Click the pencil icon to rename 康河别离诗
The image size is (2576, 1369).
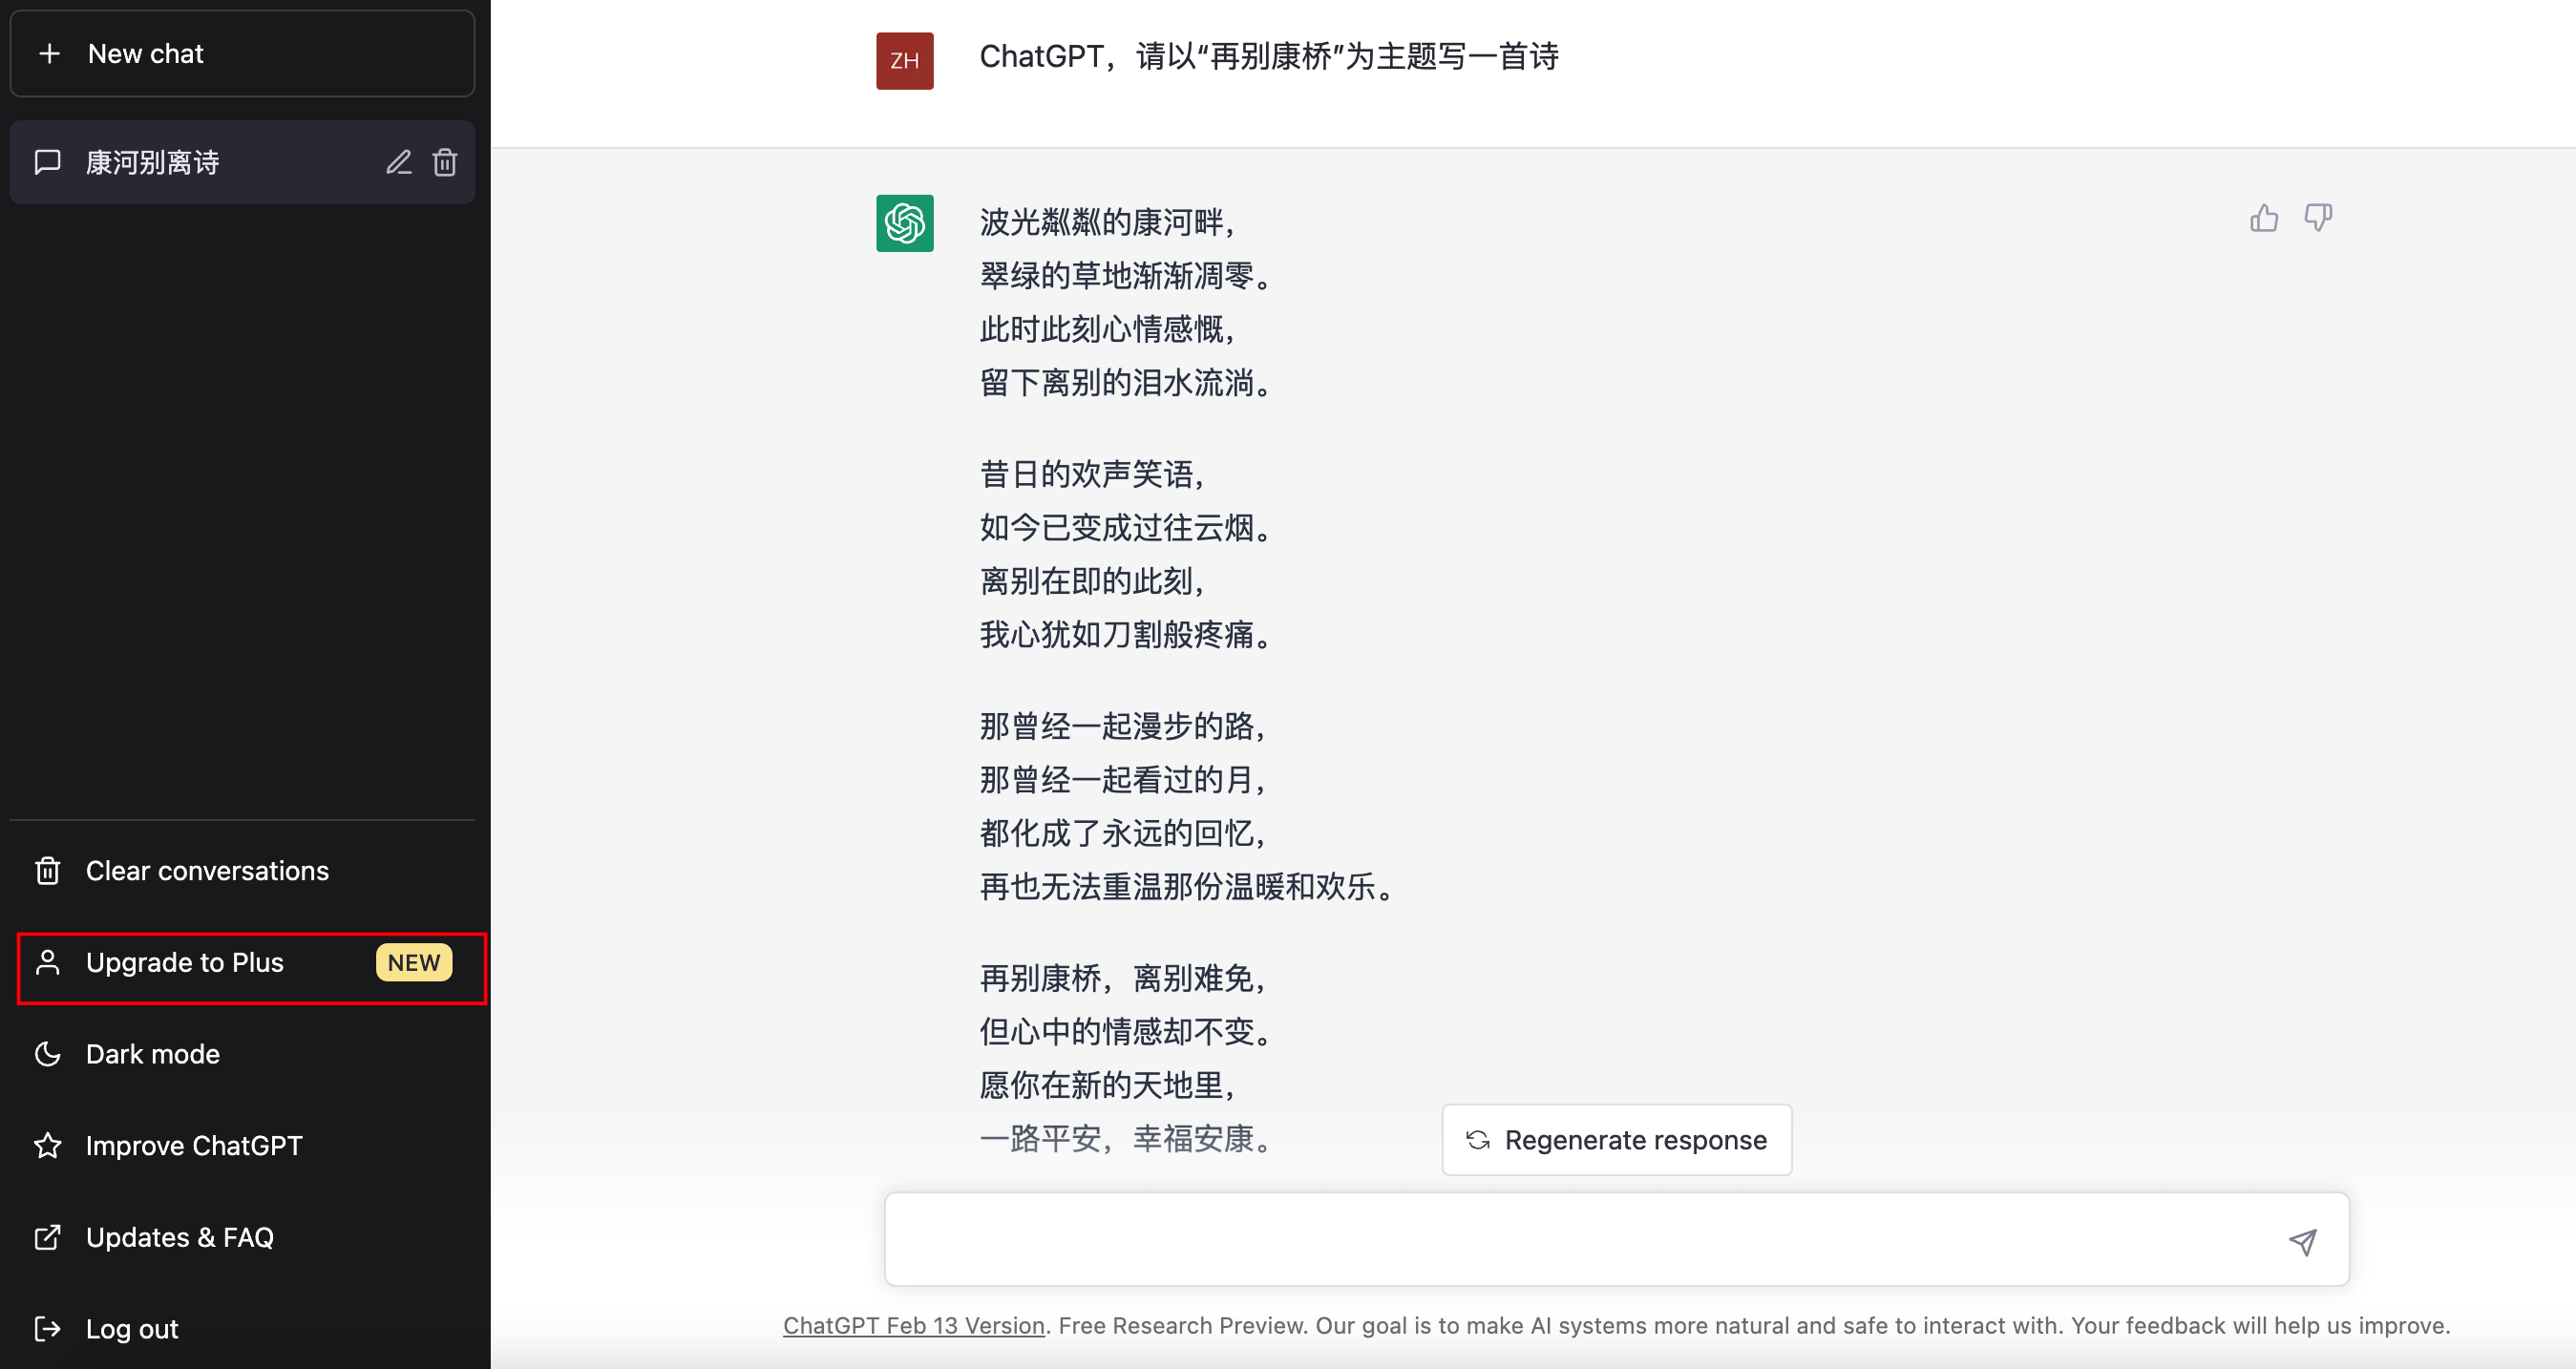(399, 162)
